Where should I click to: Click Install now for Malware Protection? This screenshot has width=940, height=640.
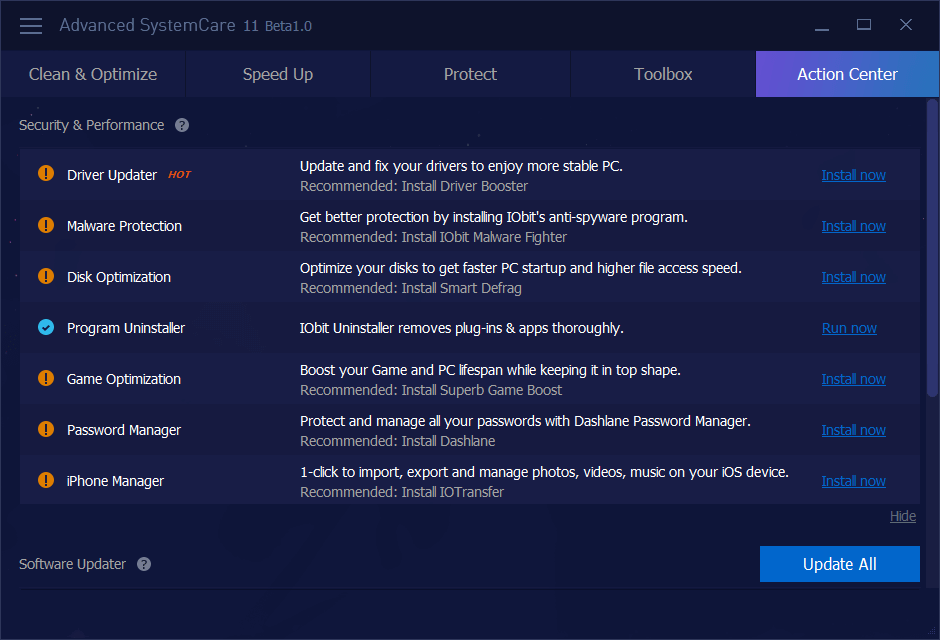(x=853, y=226)
